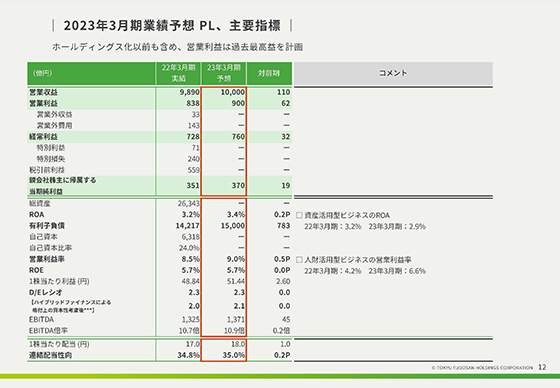
Task: Click the earnings per share forecast '51.44'
Action: pyautogui.click(x=236, y=281)
